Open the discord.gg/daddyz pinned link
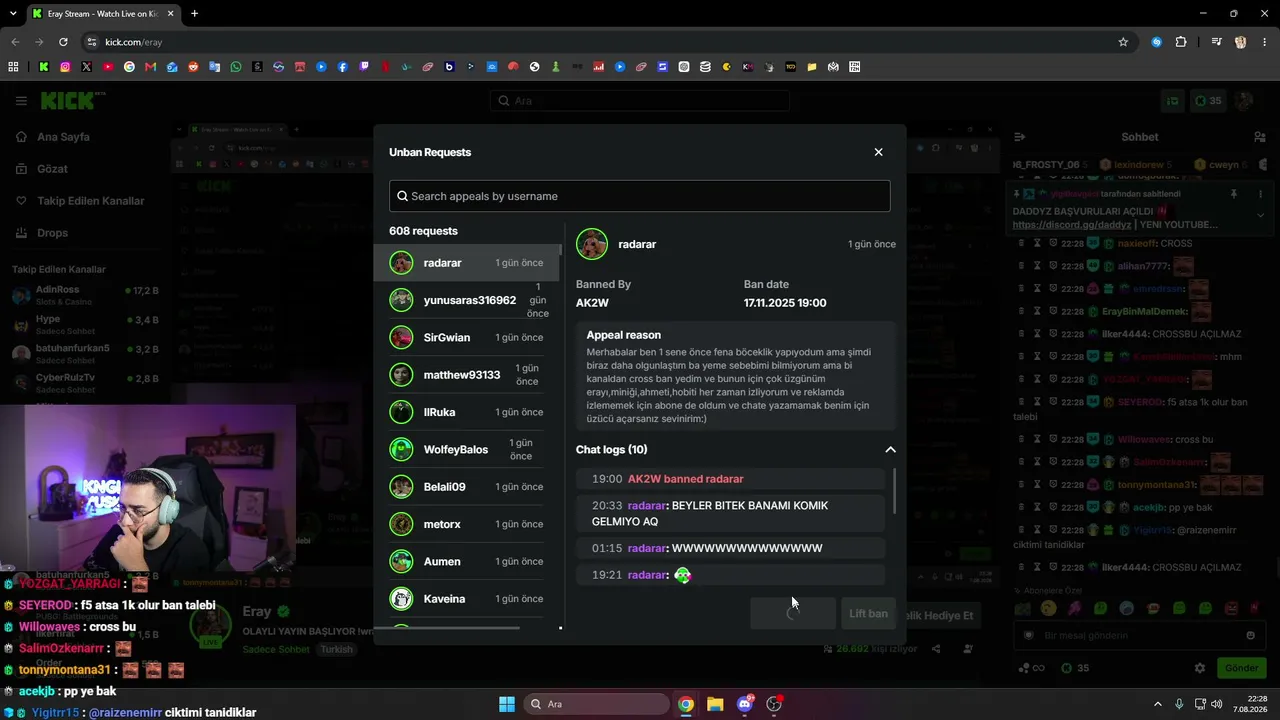Viewport: 1280px width, 720px height. pos(1072,225)
